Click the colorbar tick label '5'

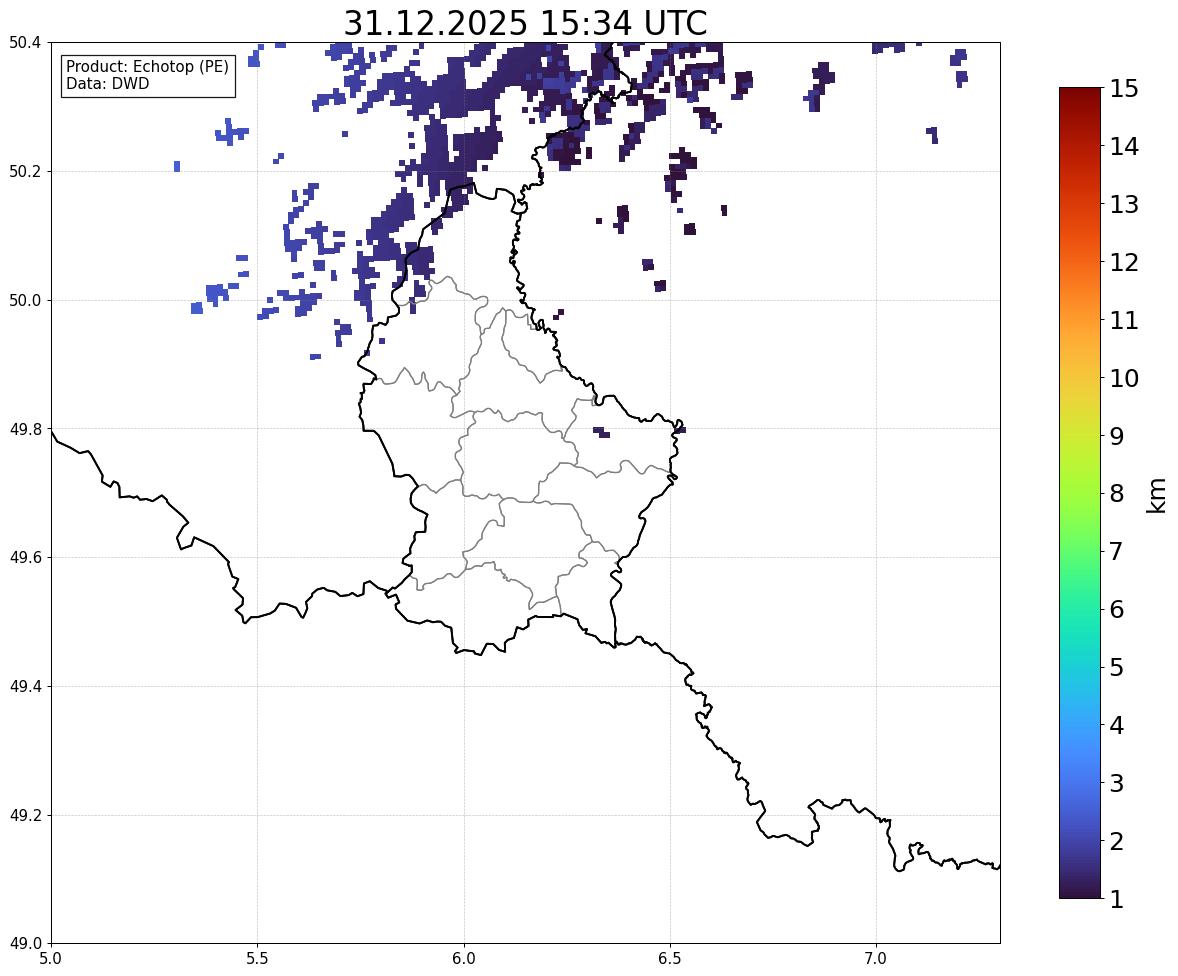coord(1117,667)
